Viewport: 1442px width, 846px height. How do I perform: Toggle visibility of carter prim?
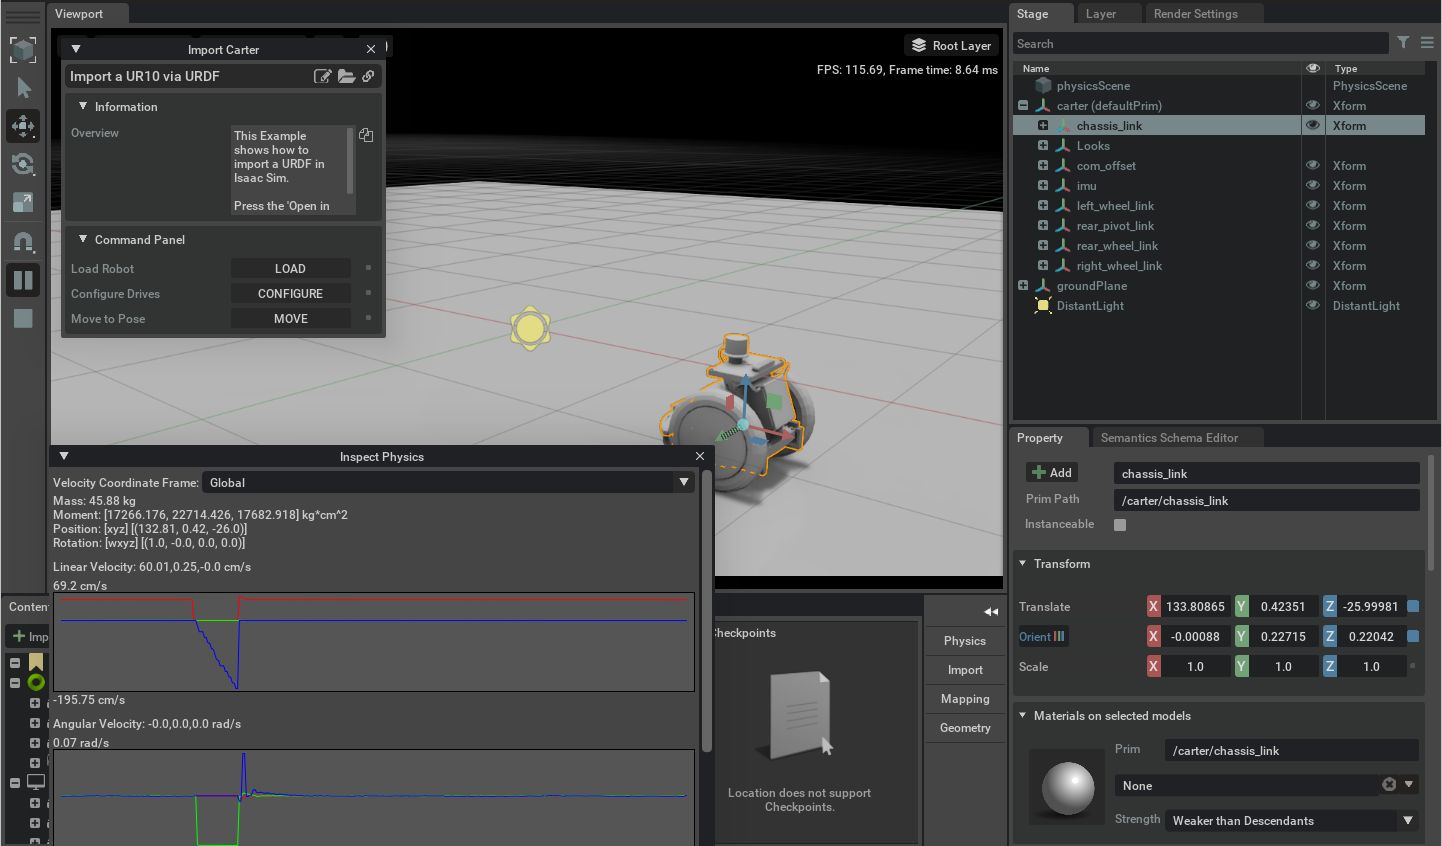coord(1313,105)
